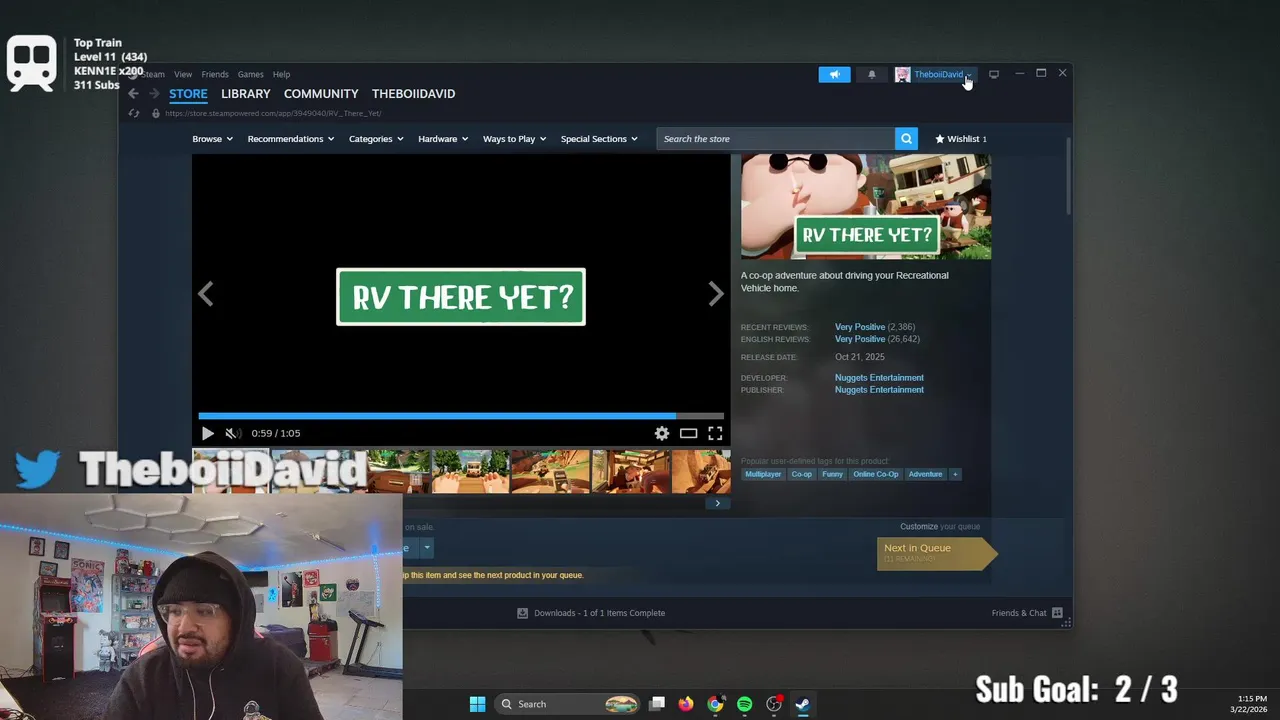Open the Help menu
This screenshot has height=720, width=1280.
tap(282, 74)
